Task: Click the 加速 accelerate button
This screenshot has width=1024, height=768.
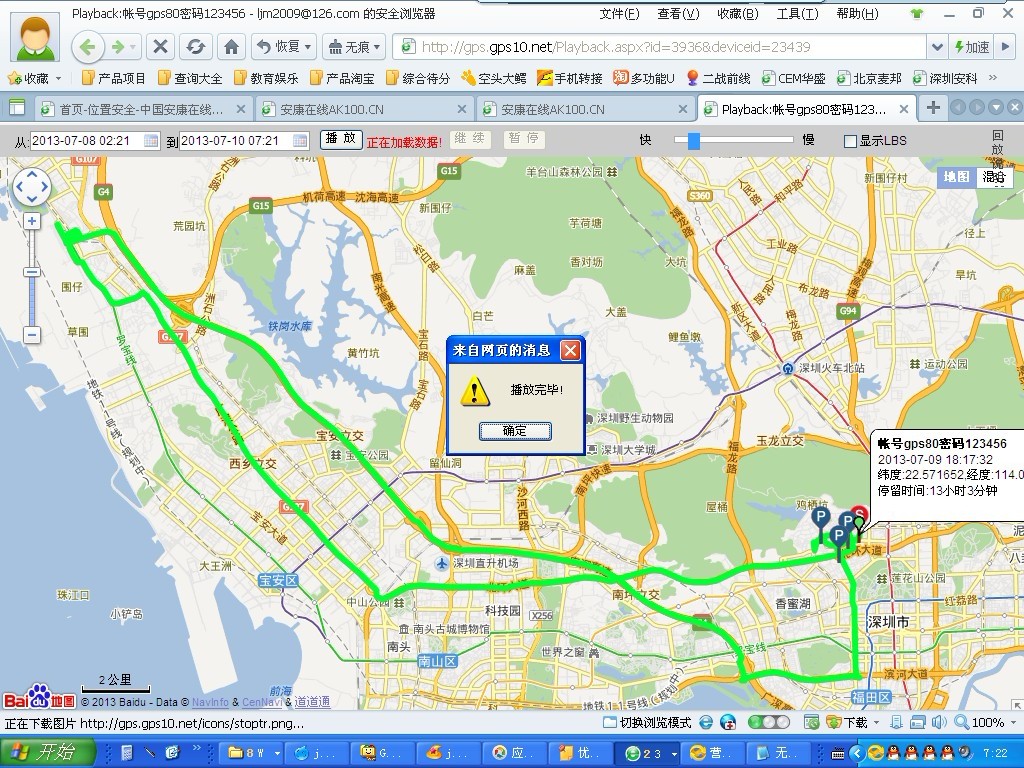Action: point(972,47)
